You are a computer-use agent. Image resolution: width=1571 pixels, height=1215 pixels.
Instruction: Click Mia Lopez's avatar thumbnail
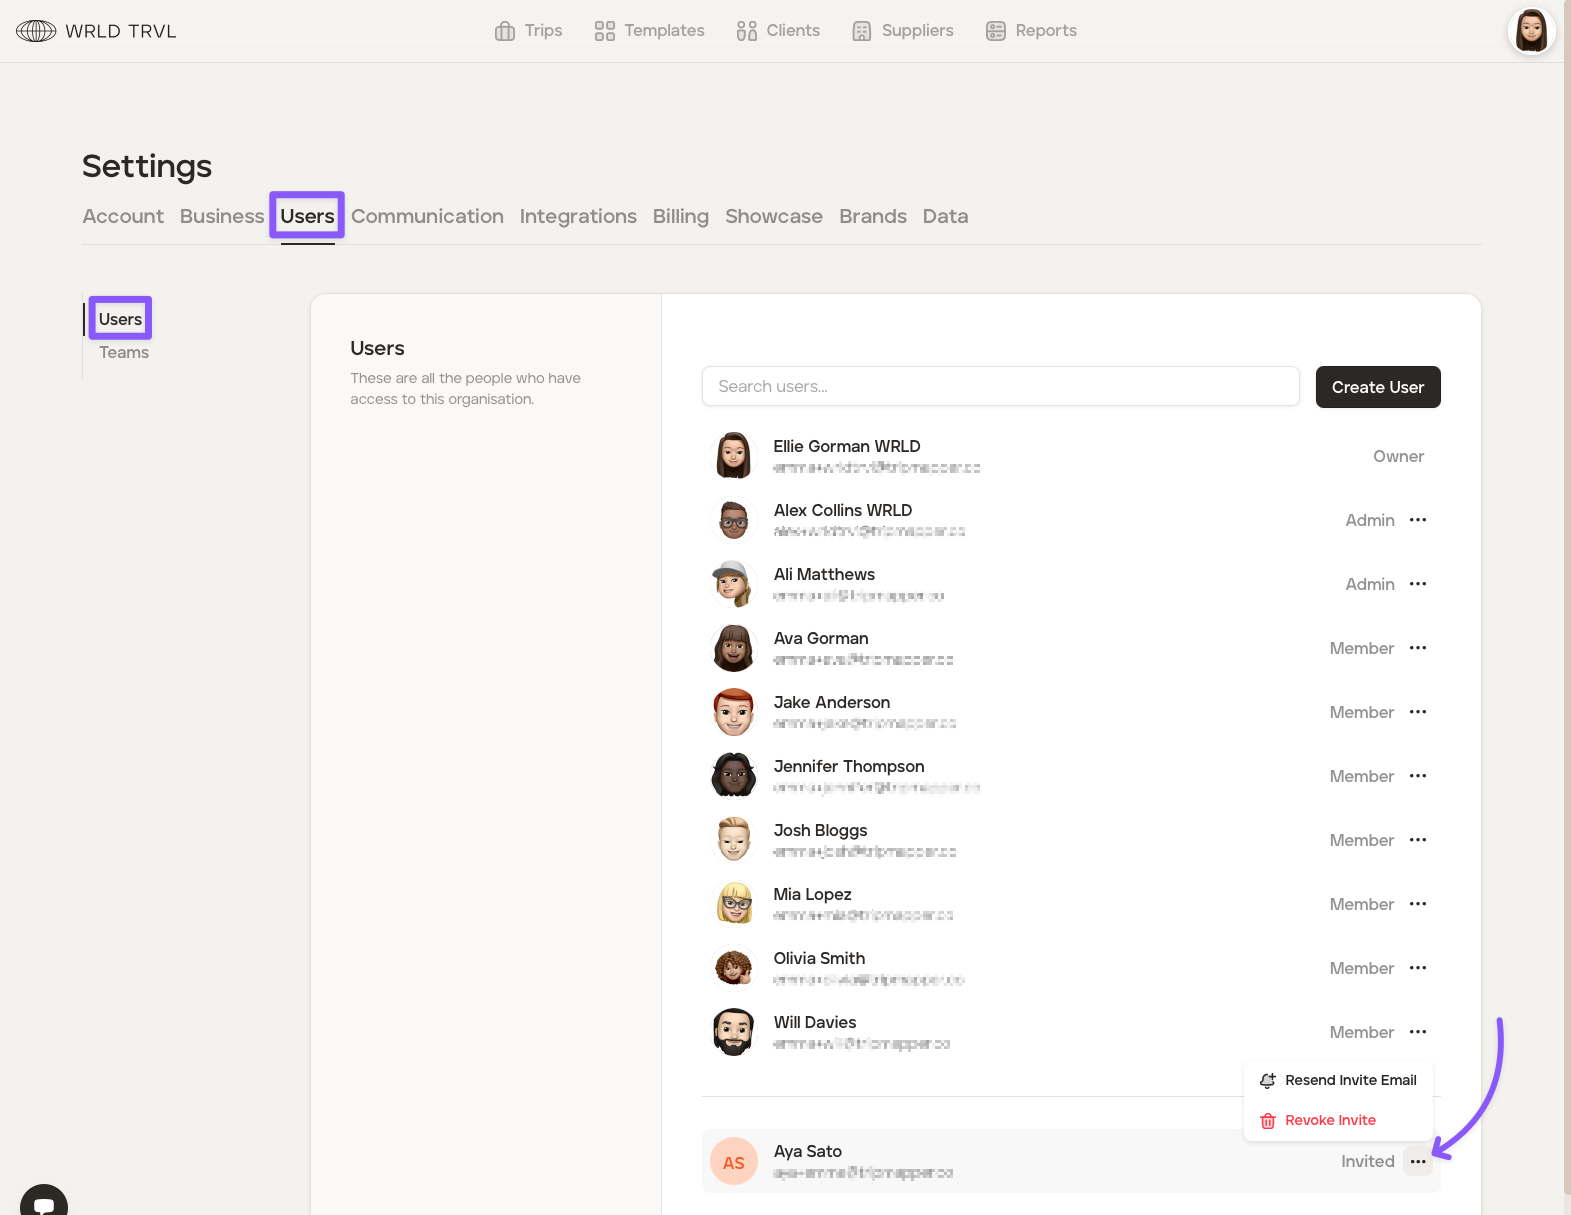pos(734,904)
